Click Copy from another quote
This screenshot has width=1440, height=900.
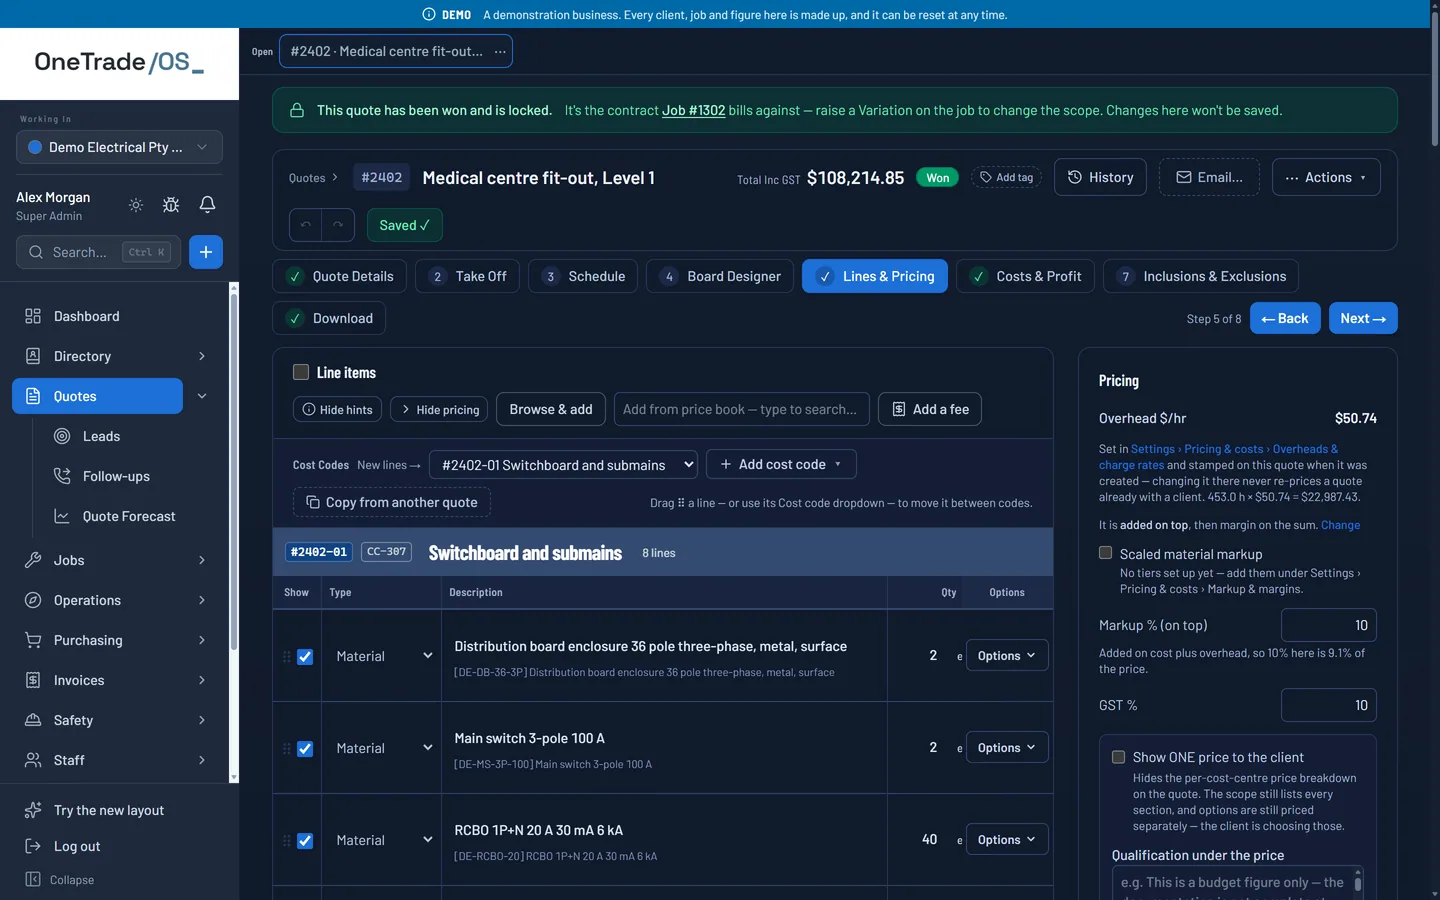pos(392,502)
